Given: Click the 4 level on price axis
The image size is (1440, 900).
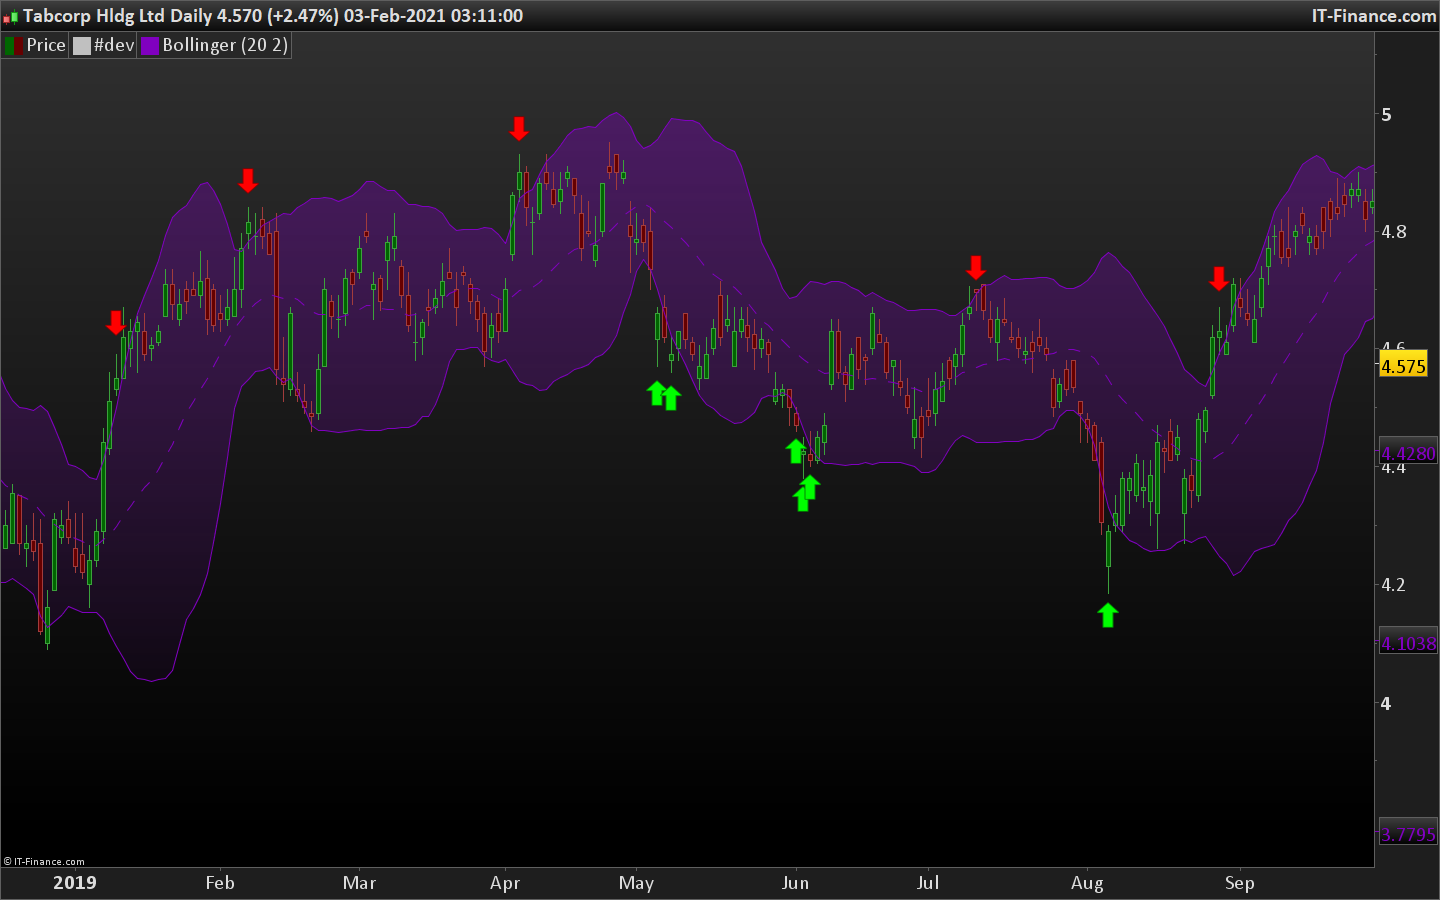Looking at the screenshot, I should 1386,704.
